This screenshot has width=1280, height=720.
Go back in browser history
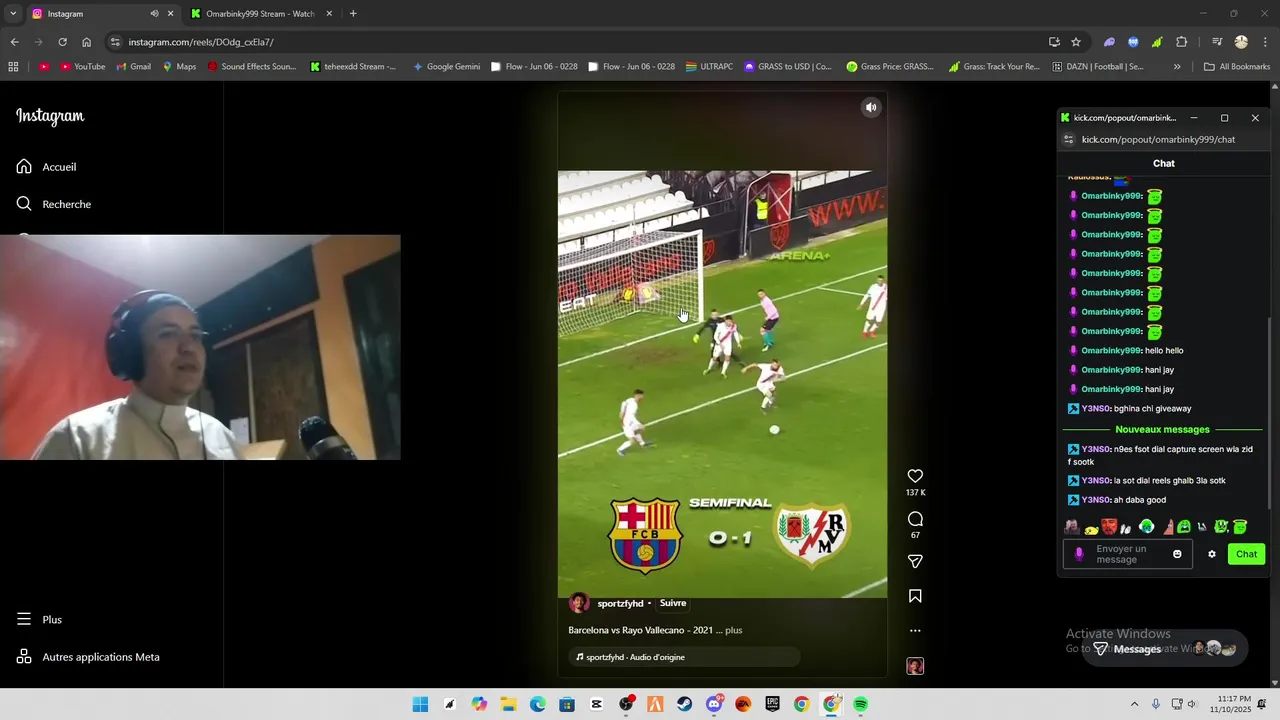click(14, 42)
